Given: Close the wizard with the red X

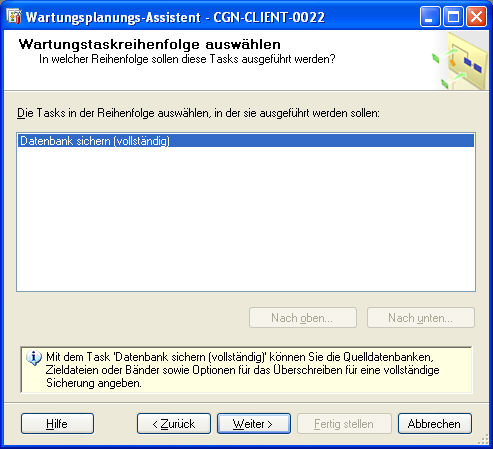Looking at the screenshot, I should click(x=476, y=16).
